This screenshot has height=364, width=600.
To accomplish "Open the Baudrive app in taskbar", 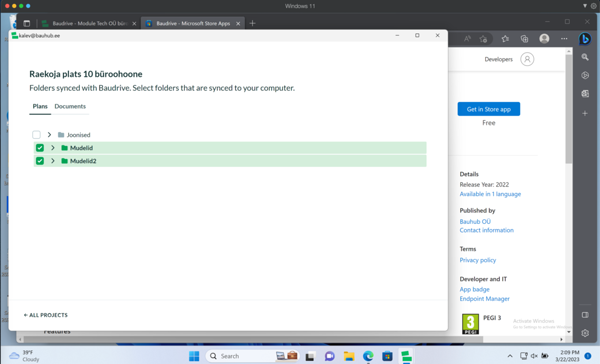I will (x=406, y=356).
